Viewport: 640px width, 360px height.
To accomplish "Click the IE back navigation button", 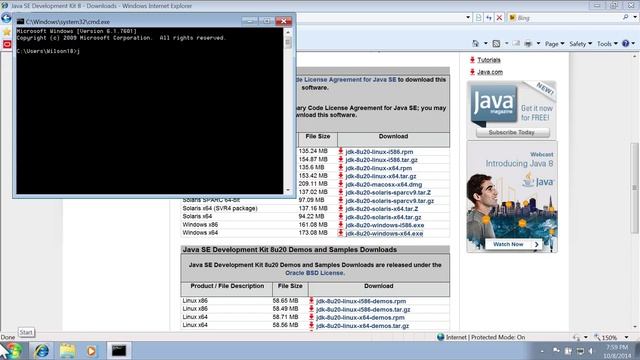I will click(6, 18).
